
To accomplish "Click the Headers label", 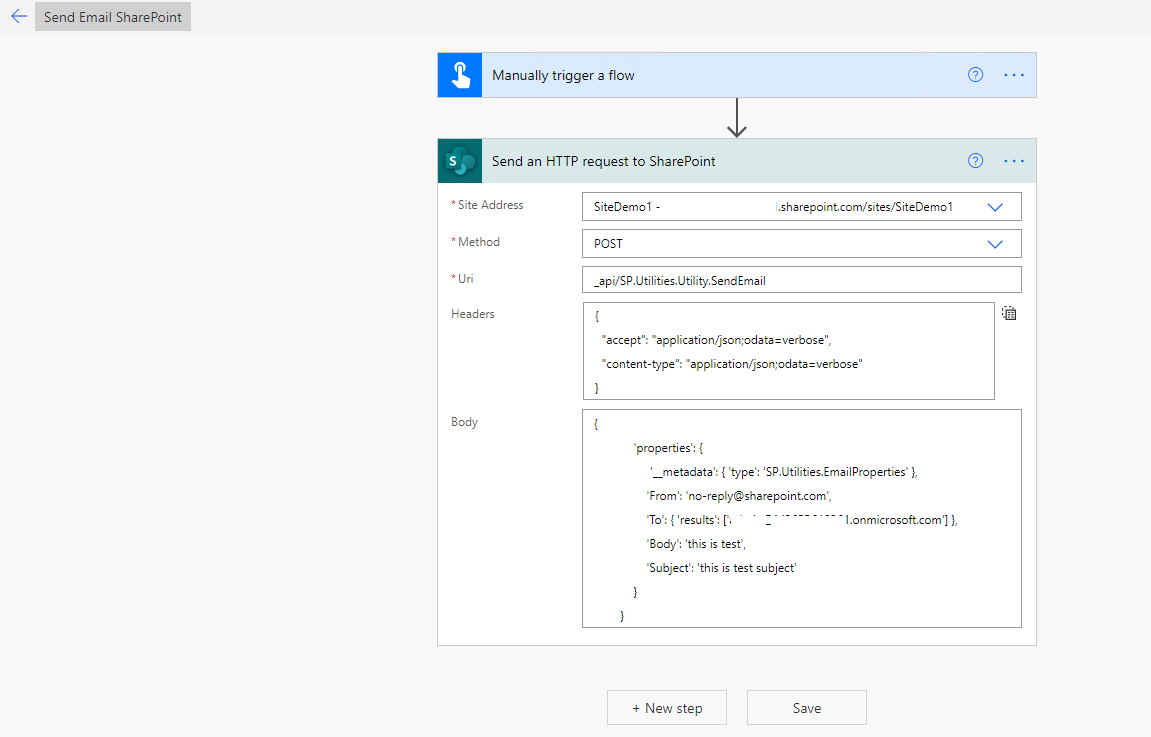I will point(473,313).
